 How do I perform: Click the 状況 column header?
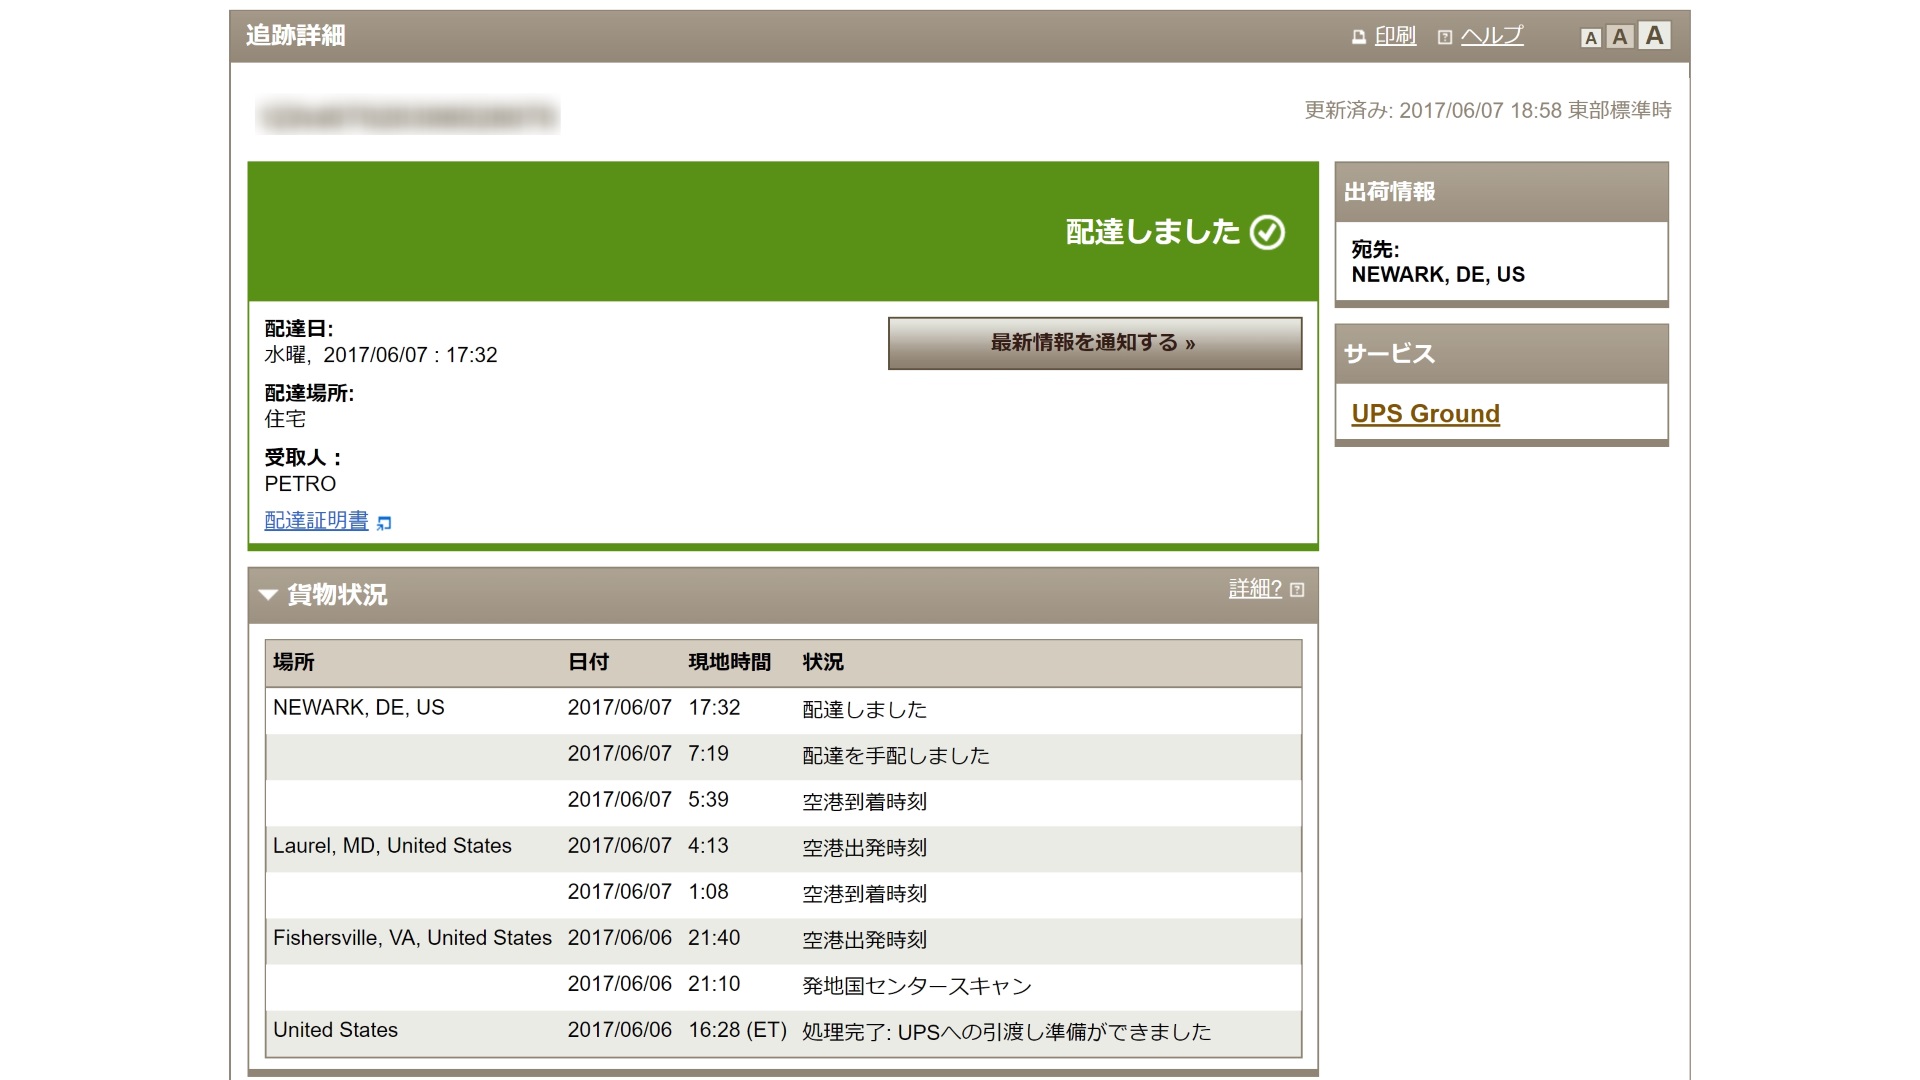[x=823, y=662]
